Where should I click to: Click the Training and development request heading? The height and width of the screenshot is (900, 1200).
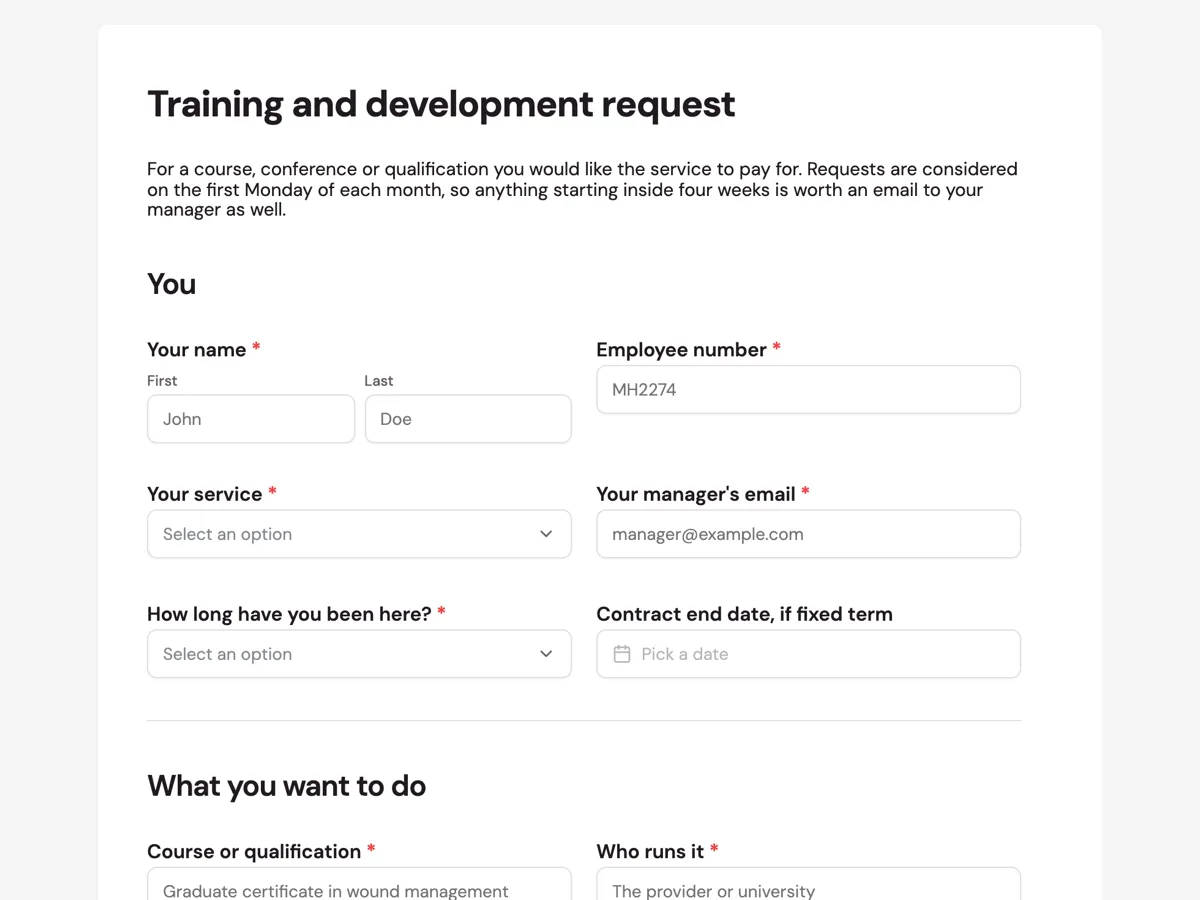(x=441, y=104)
